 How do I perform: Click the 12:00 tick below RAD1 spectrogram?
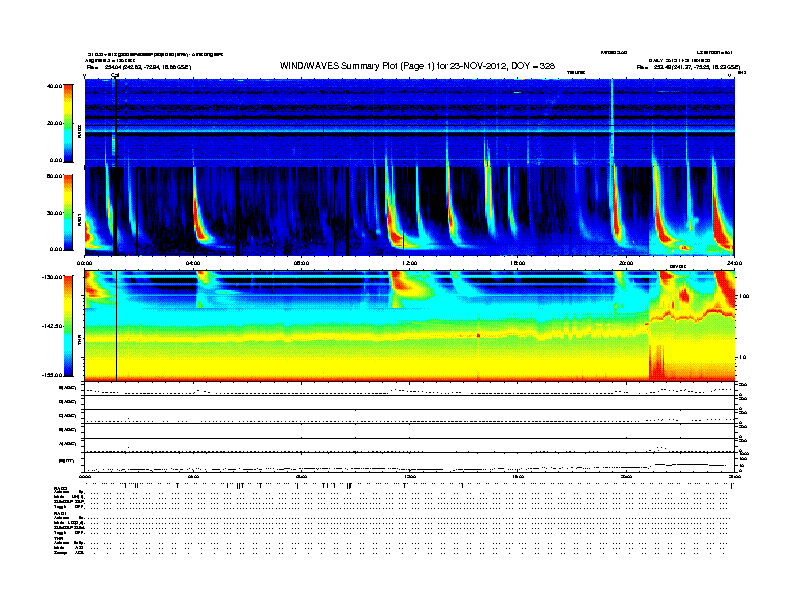tap(410, 263)
